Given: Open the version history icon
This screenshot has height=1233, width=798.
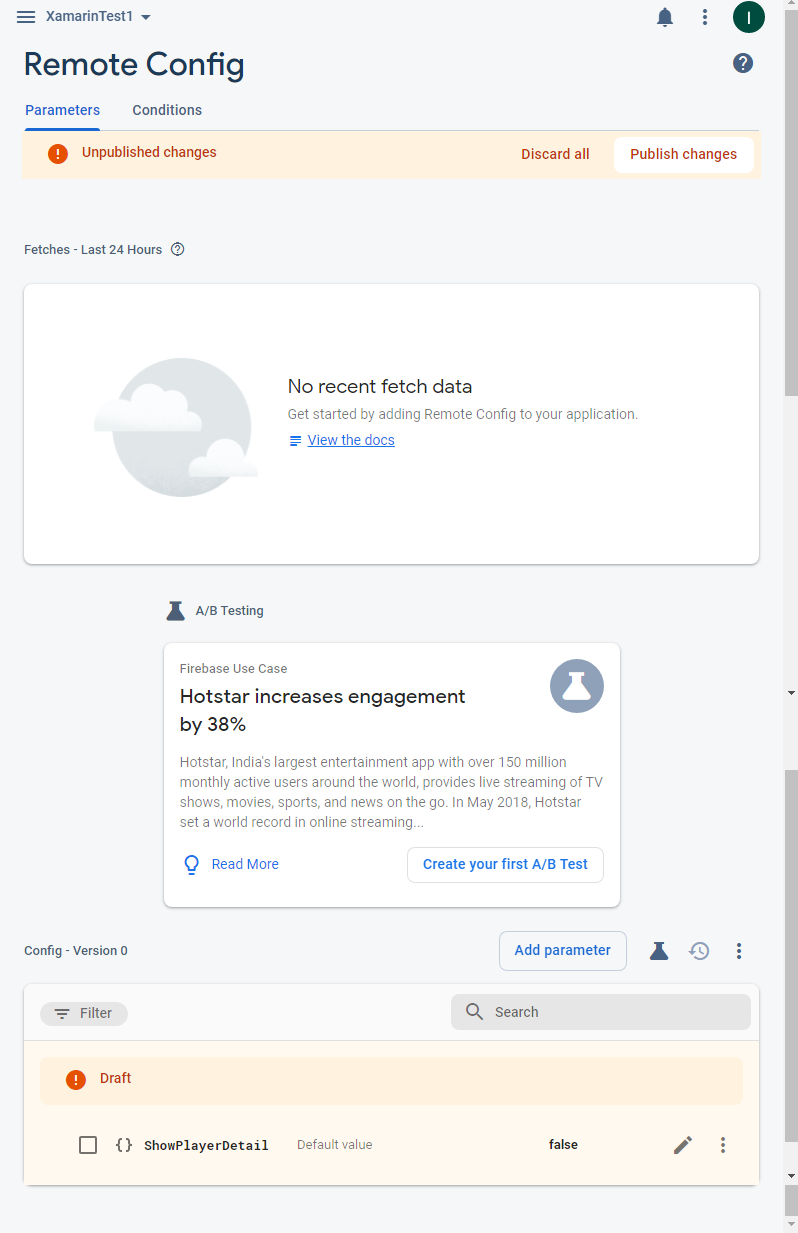Looking at the screenshot, I should point(699,951).
